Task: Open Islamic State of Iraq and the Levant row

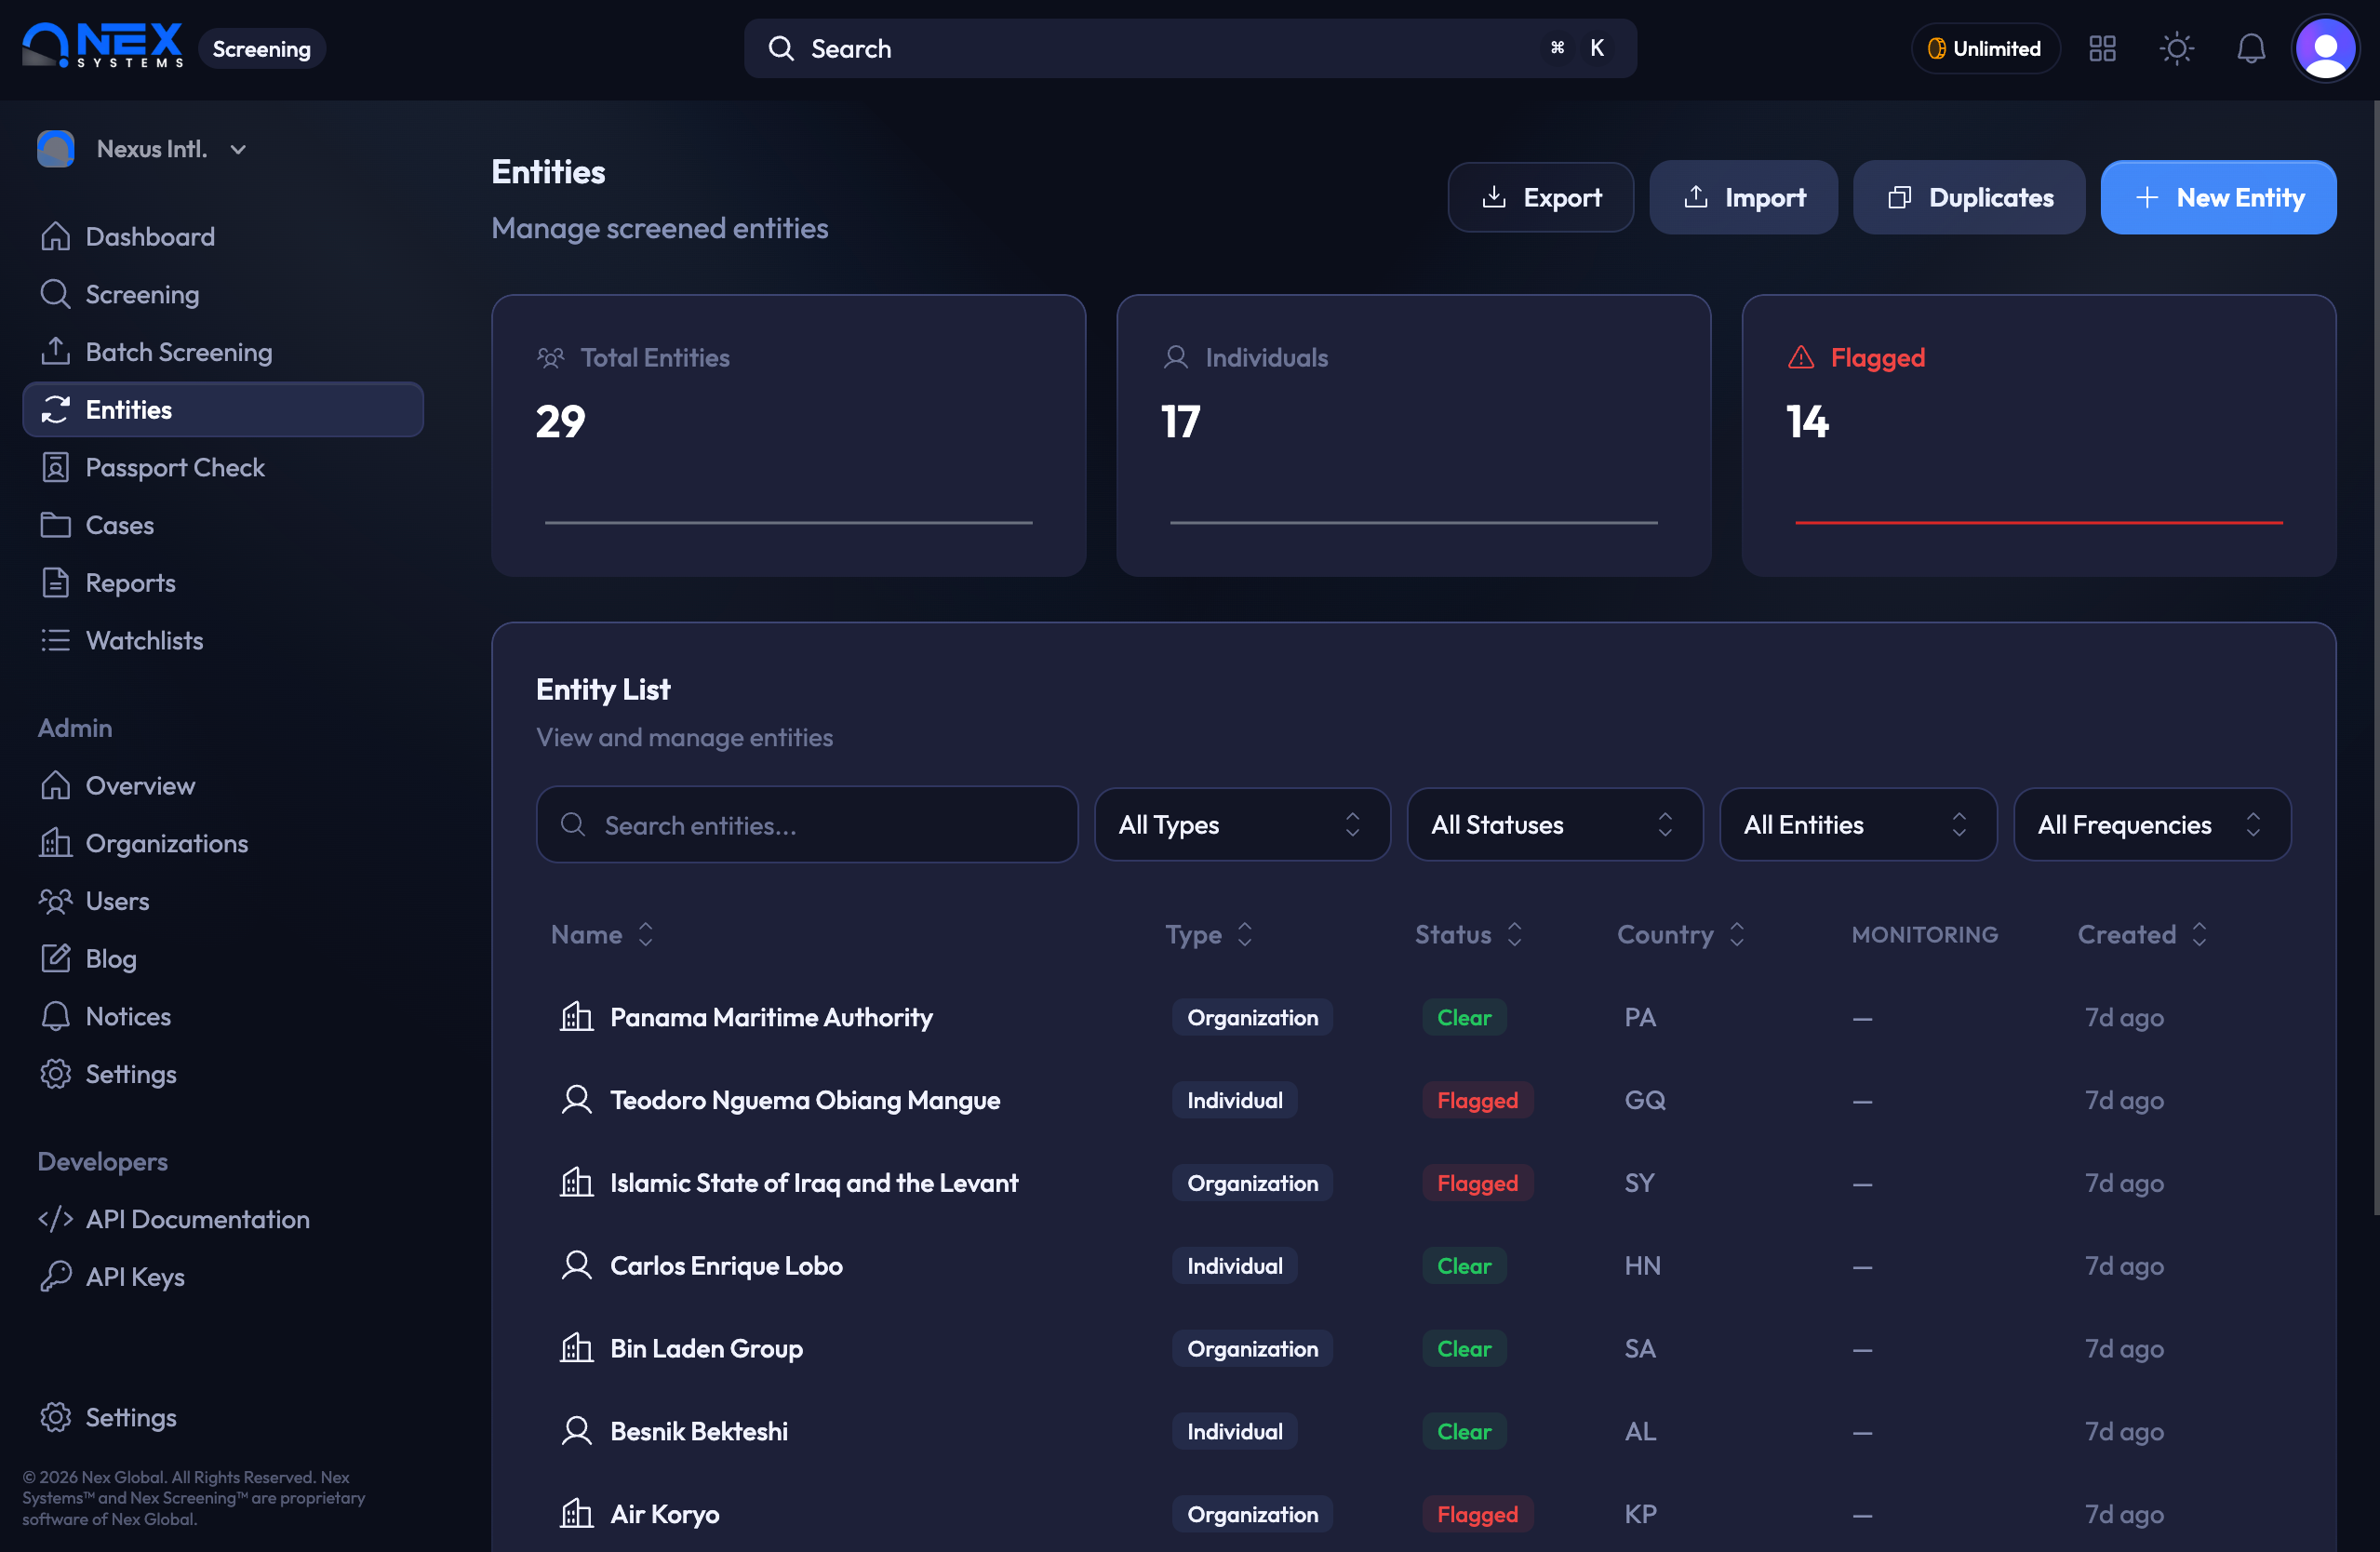Action: coord(1413,1183)
